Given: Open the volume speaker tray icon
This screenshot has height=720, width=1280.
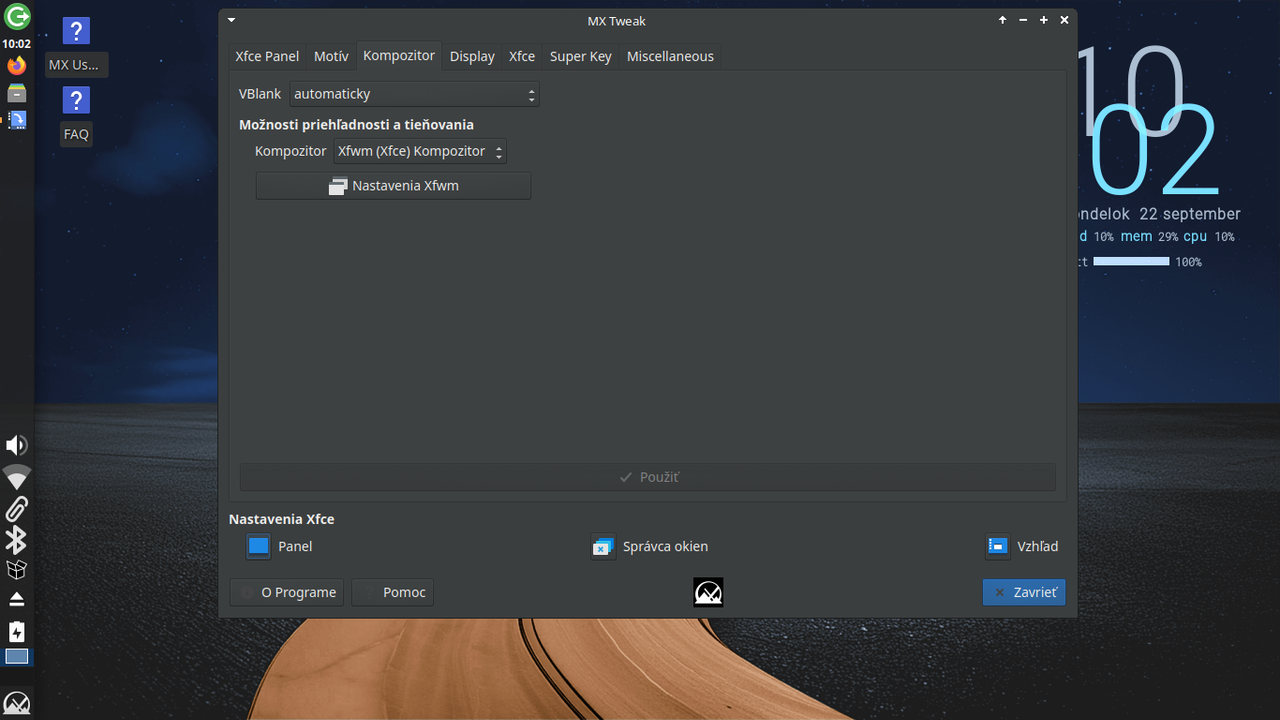Looking at the screenshot, I should tap(17, 445).
